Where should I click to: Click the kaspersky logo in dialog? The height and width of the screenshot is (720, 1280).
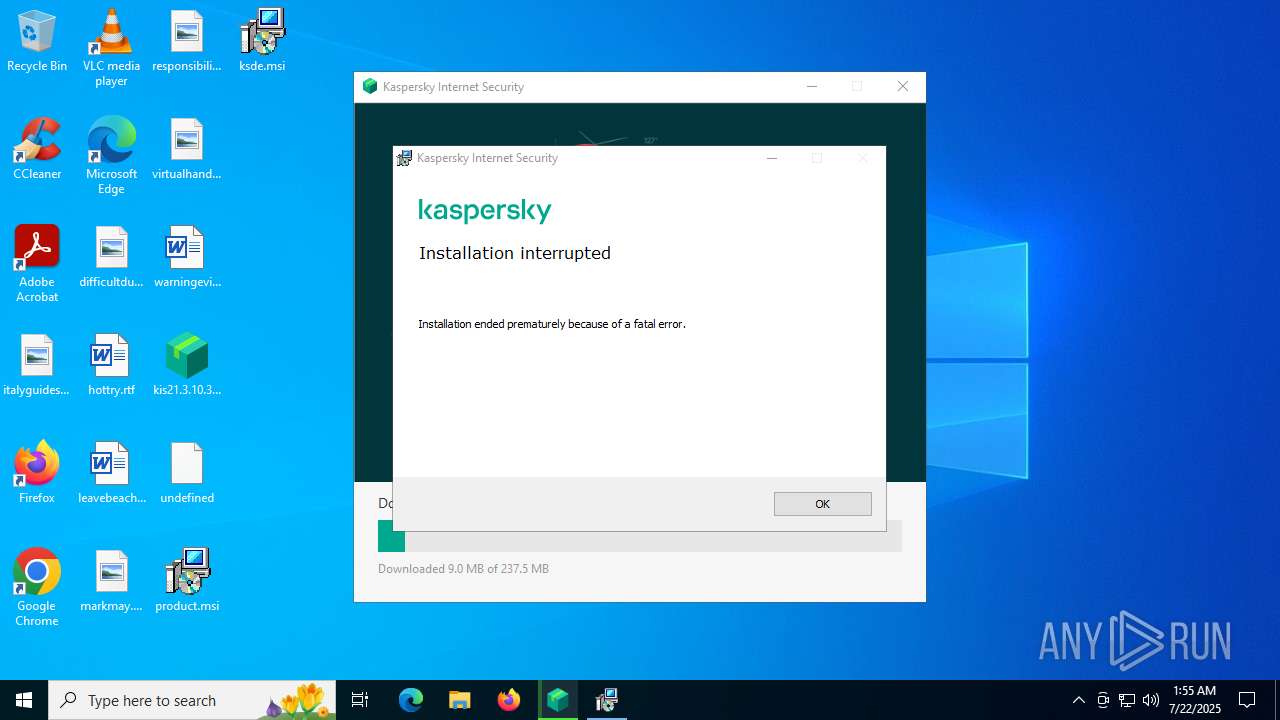[x=485, y=210]
